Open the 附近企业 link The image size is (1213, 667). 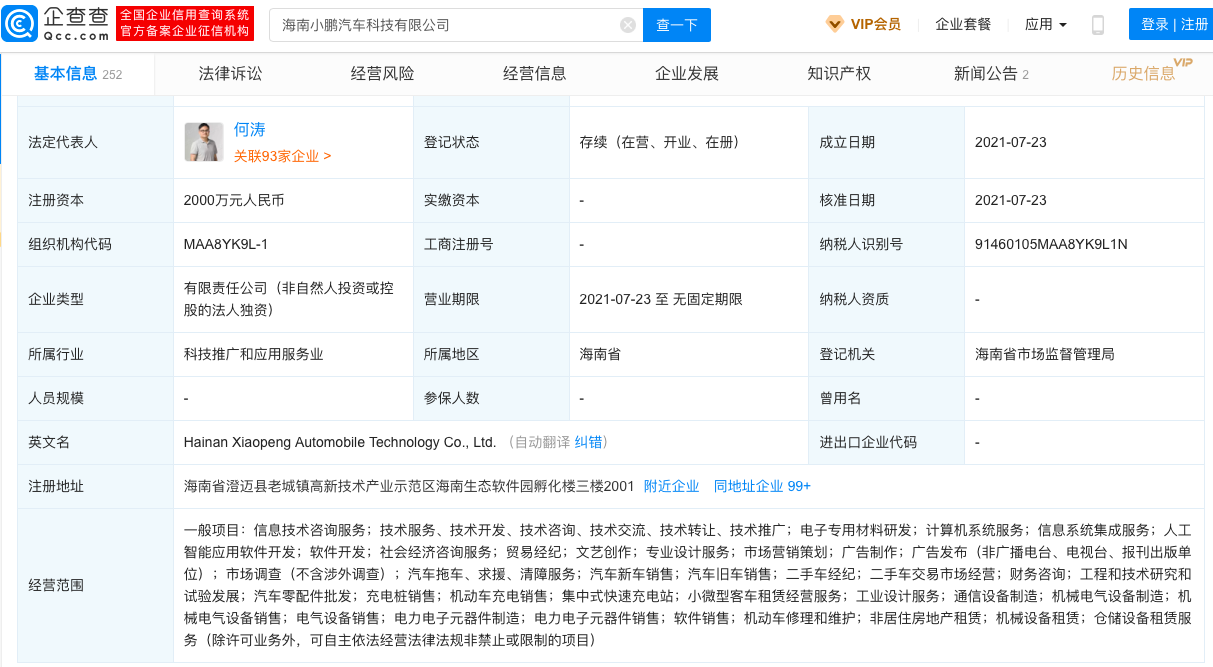tap(671, 486)
